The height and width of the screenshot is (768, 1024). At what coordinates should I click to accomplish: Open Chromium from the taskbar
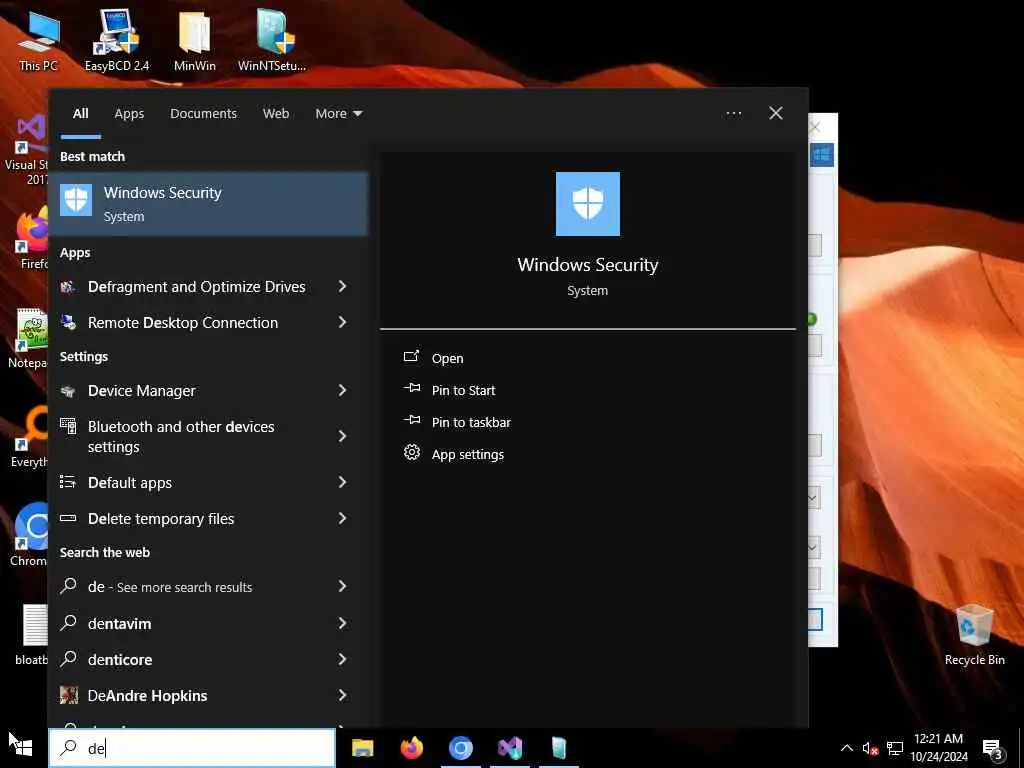[460, 748]
